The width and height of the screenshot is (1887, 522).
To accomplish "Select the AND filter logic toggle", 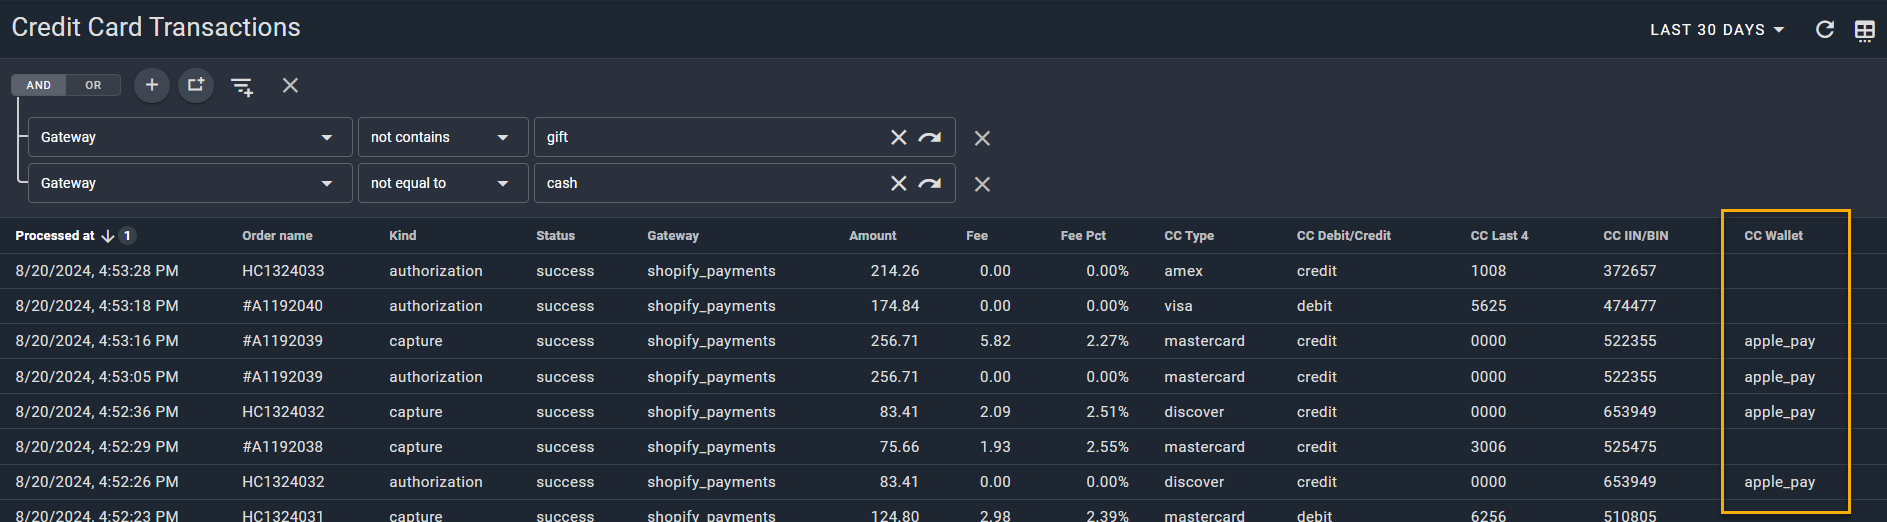I will tap(39, 85).
